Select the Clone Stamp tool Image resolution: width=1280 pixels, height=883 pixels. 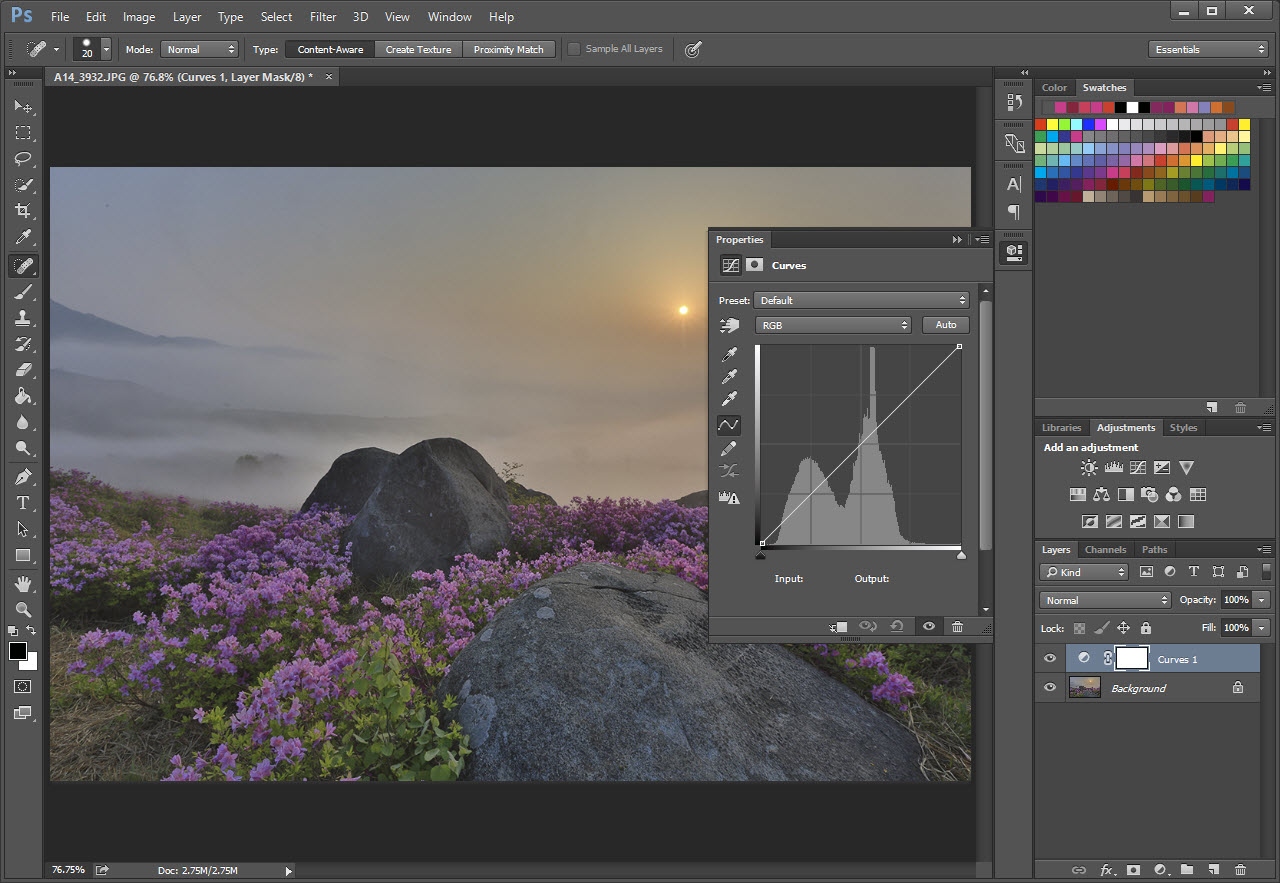pos(23,318)
